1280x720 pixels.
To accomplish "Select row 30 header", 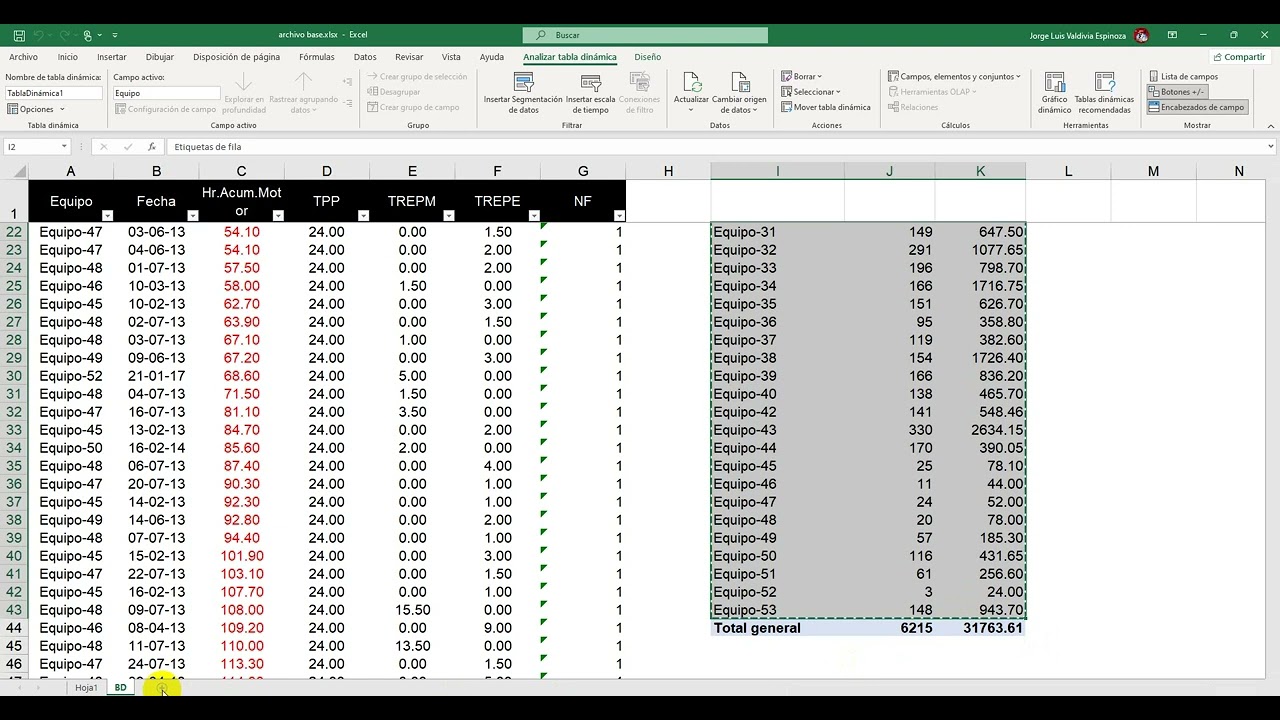I will 14,376.
